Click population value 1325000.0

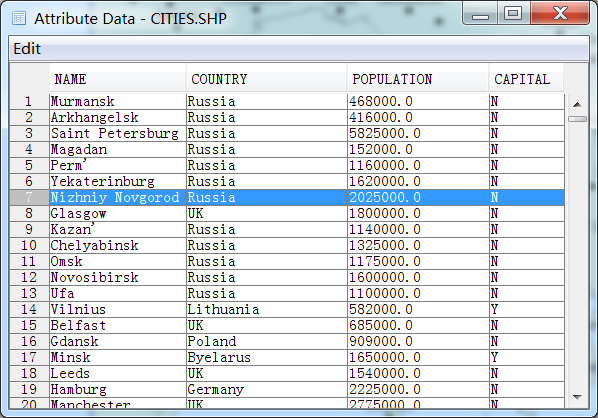click(418, 246)
